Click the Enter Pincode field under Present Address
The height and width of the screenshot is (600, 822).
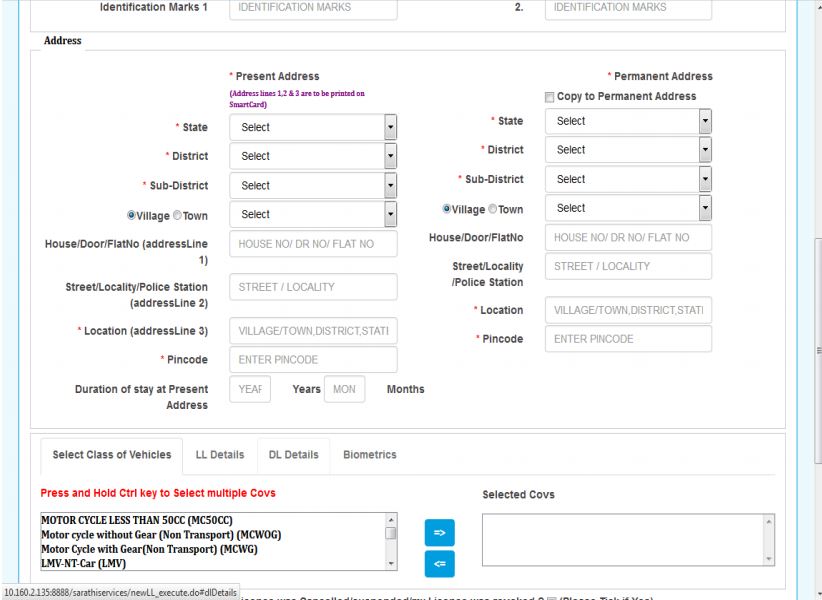[312, 358]
